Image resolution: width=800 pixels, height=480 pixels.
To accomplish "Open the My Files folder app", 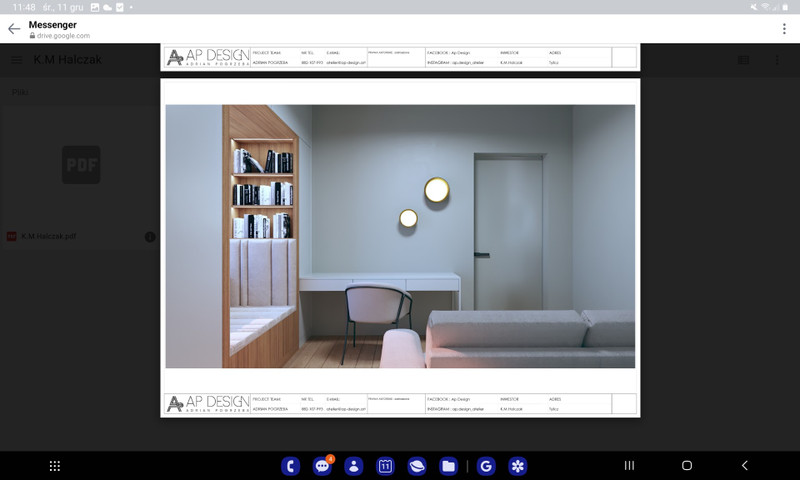I will pos(449,466).
